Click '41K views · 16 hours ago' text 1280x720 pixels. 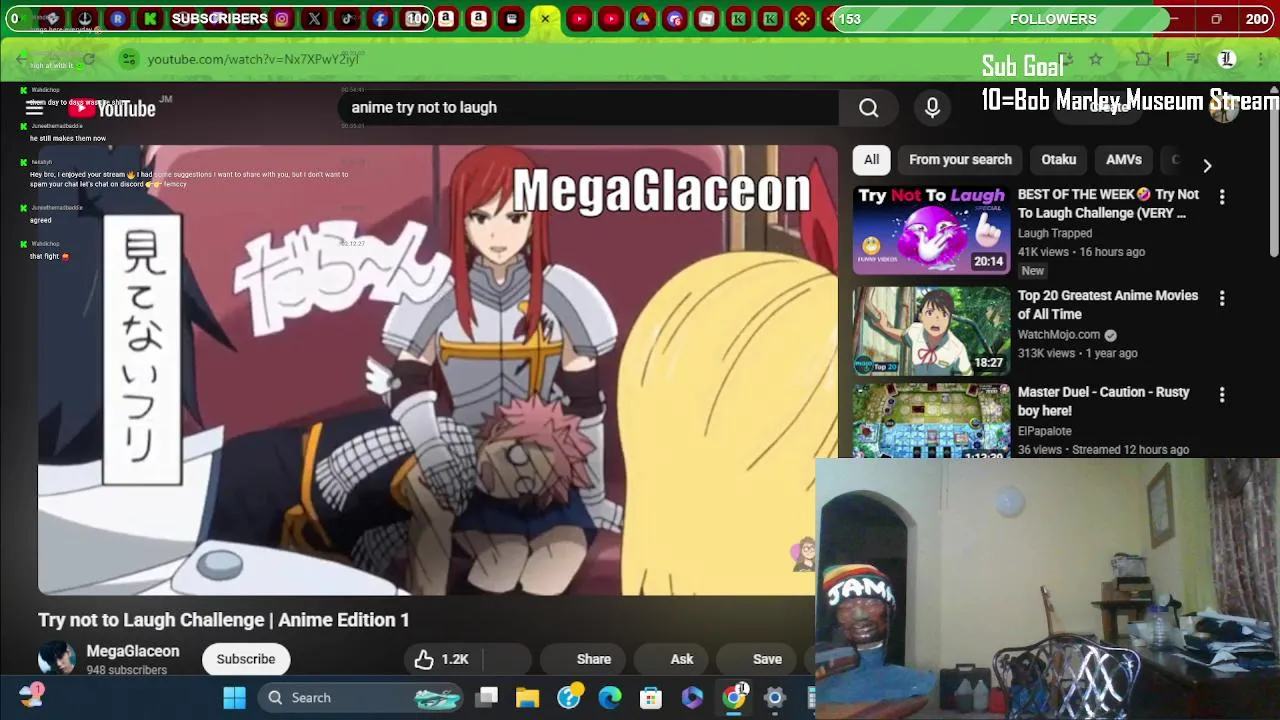click(1081, 252)
